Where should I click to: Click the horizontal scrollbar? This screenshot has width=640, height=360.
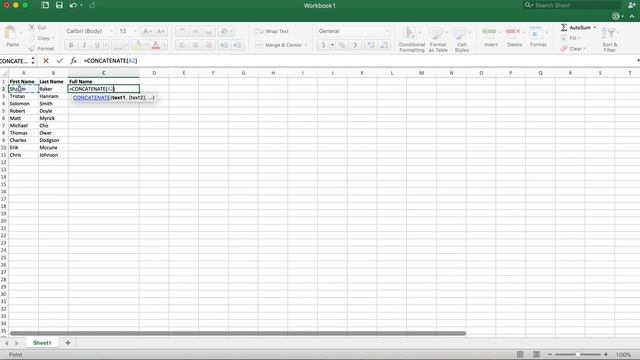tap(238, 333)
